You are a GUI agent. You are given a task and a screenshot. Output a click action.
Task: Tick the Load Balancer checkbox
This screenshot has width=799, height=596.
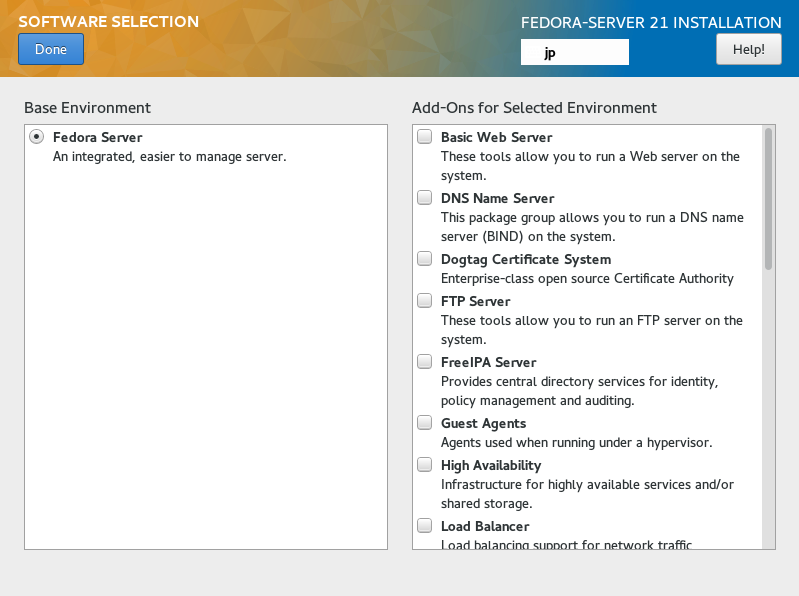pos(424,526)
